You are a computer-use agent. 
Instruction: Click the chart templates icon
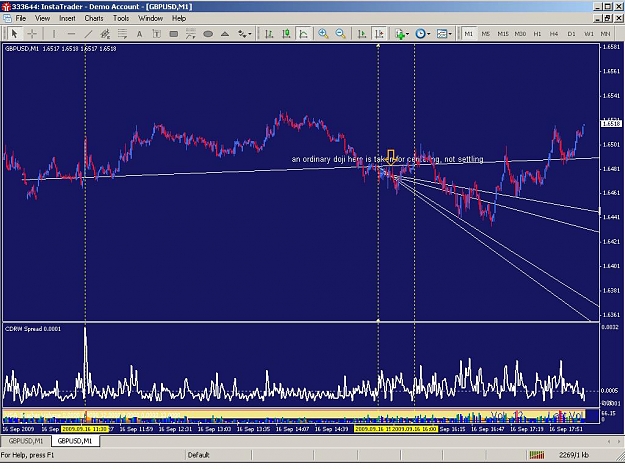[441, 34]
